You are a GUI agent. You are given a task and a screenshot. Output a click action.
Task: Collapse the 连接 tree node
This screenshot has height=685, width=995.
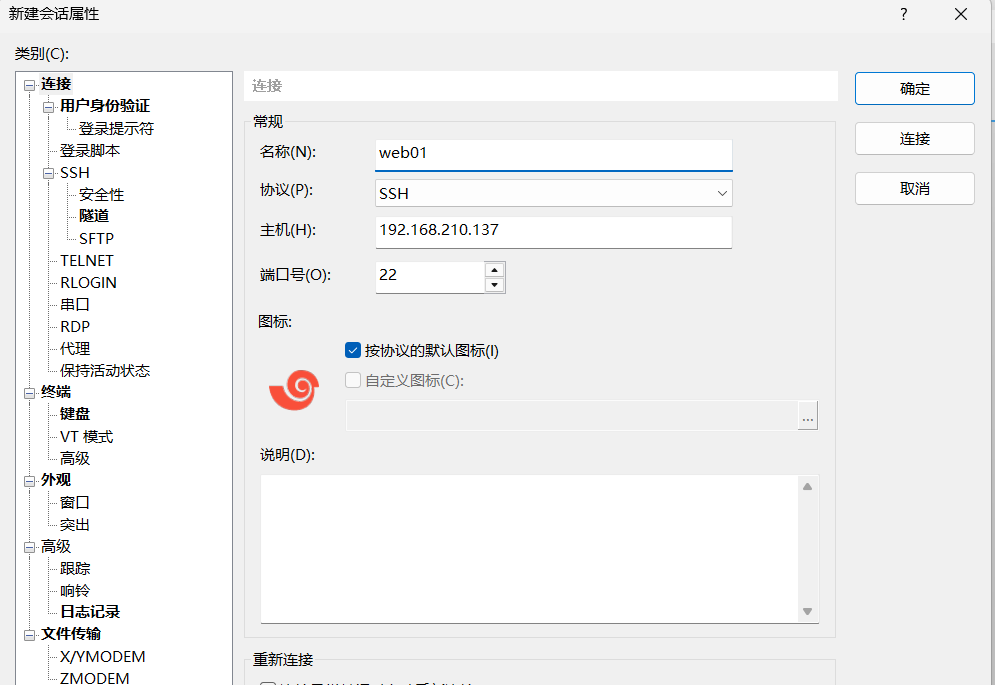pyautogui.click(x=29, y=85)
